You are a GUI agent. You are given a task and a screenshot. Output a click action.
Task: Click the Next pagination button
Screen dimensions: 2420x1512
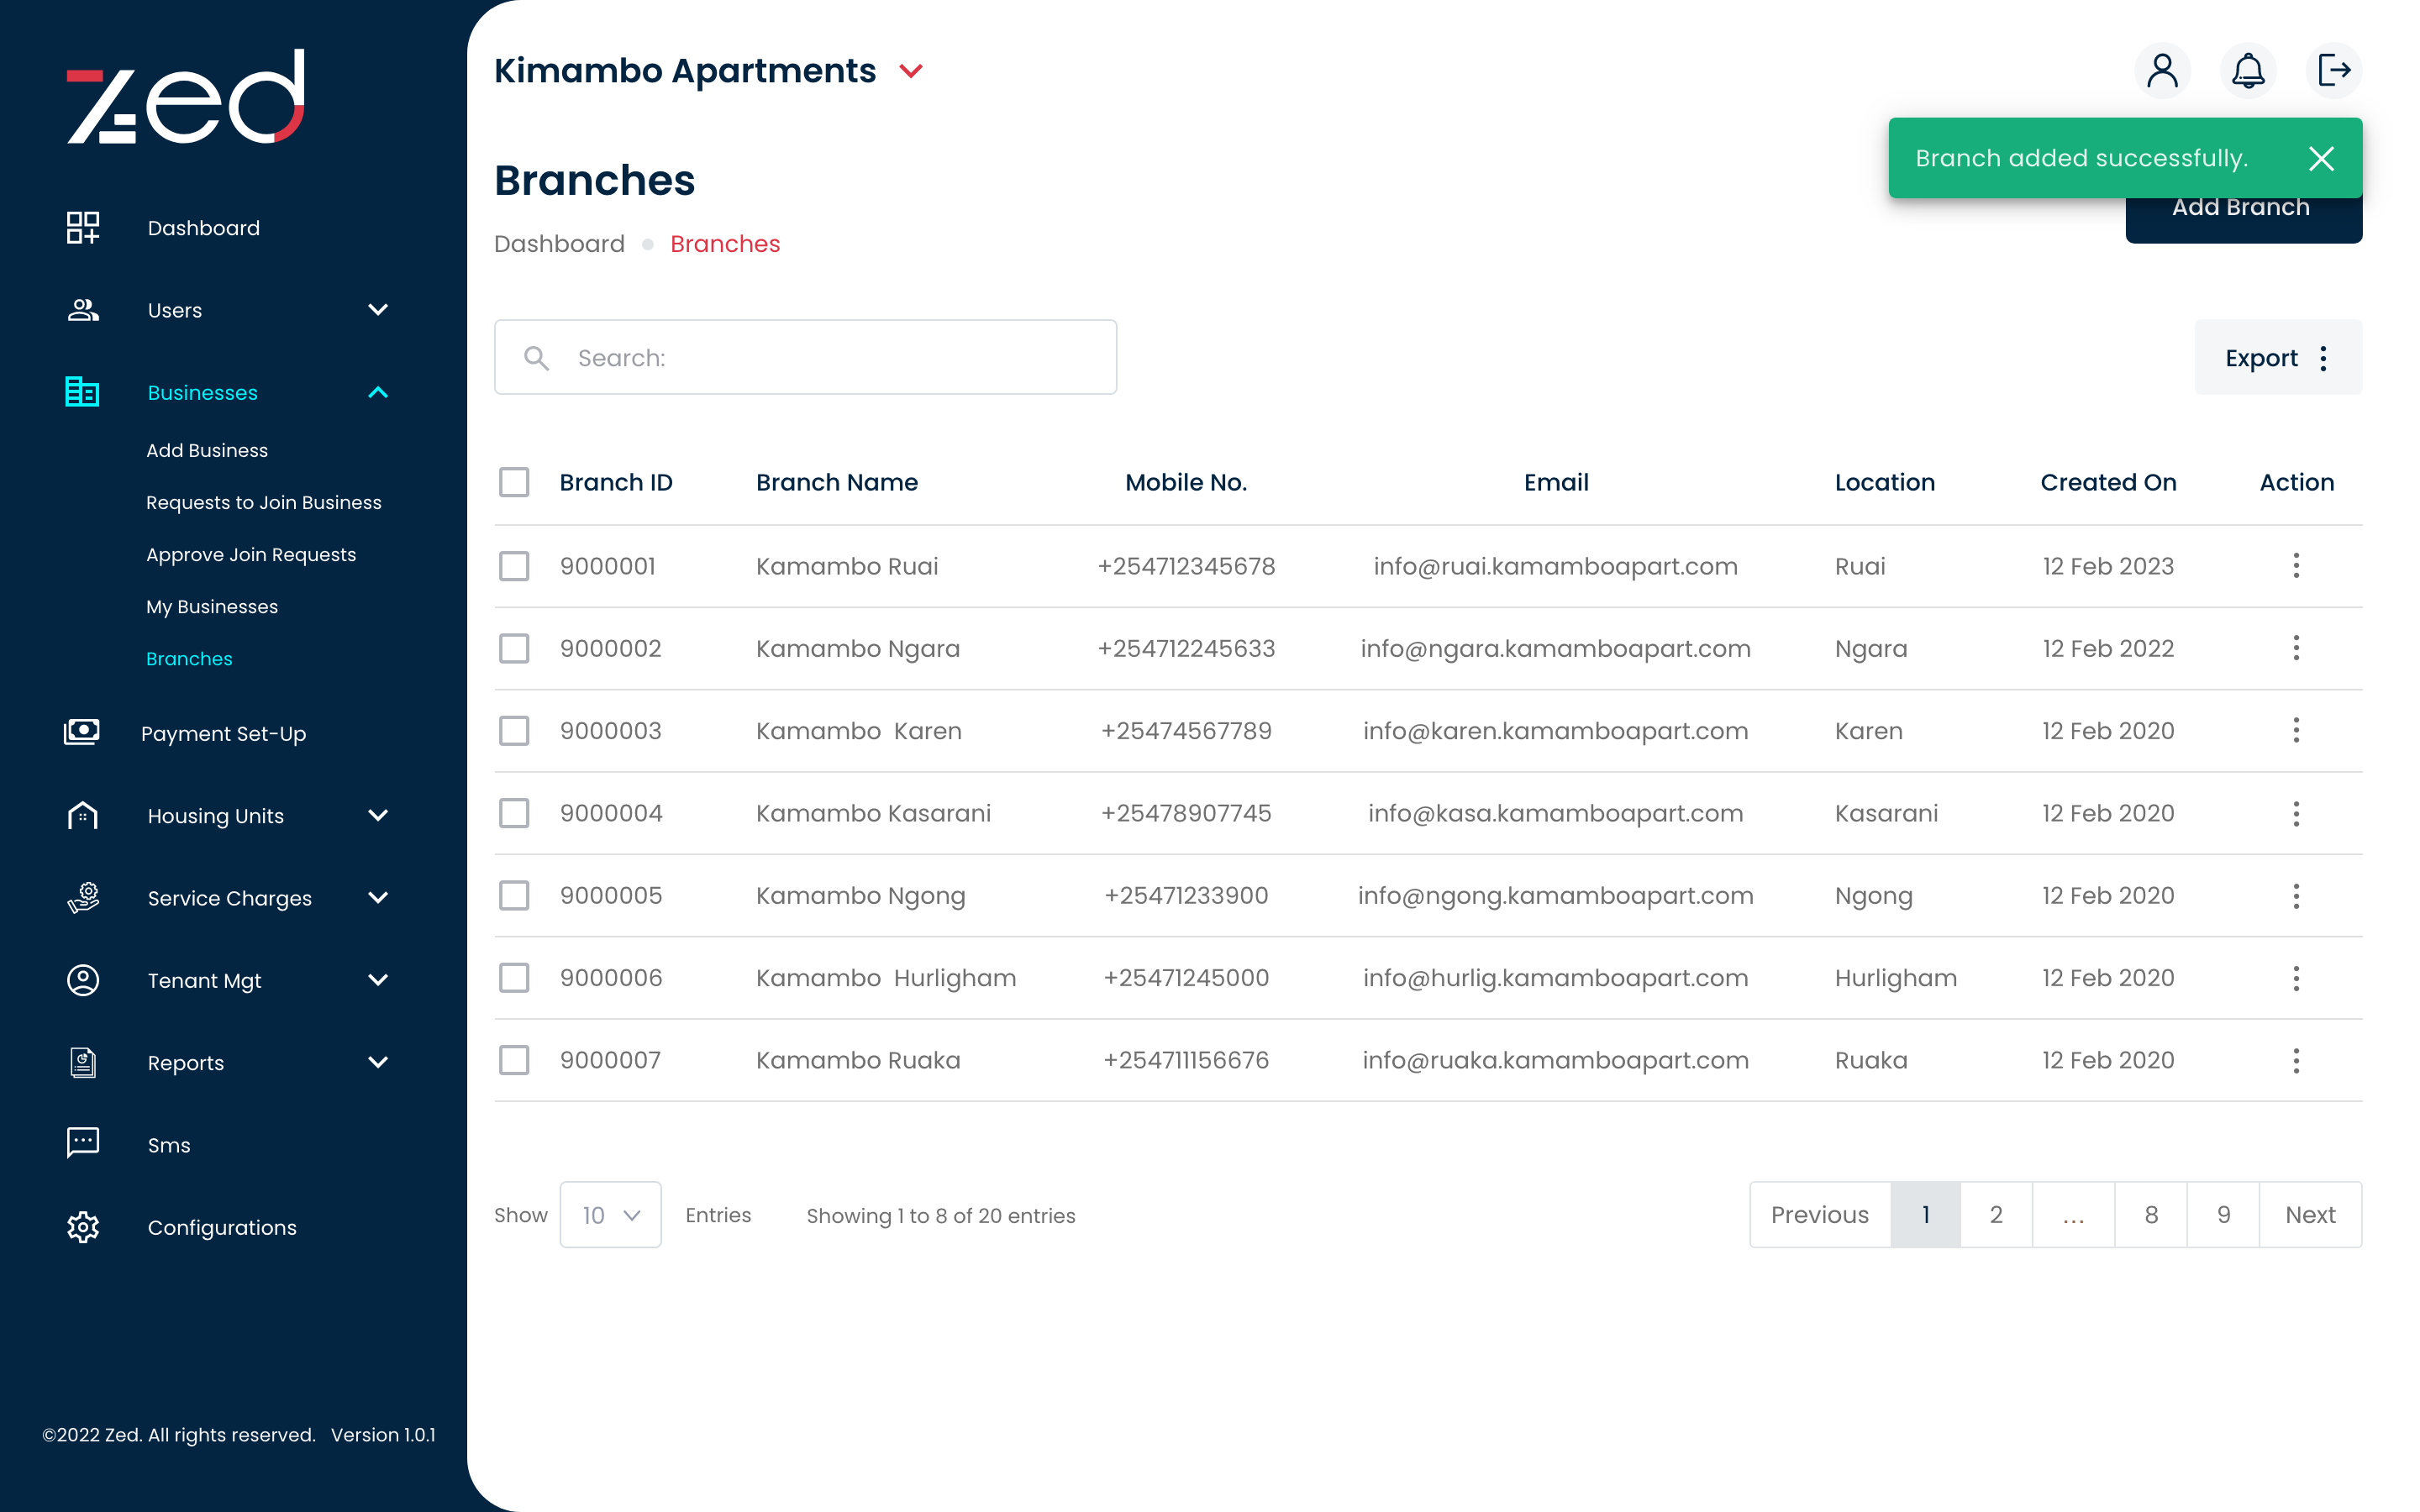click(2309, 1215)
